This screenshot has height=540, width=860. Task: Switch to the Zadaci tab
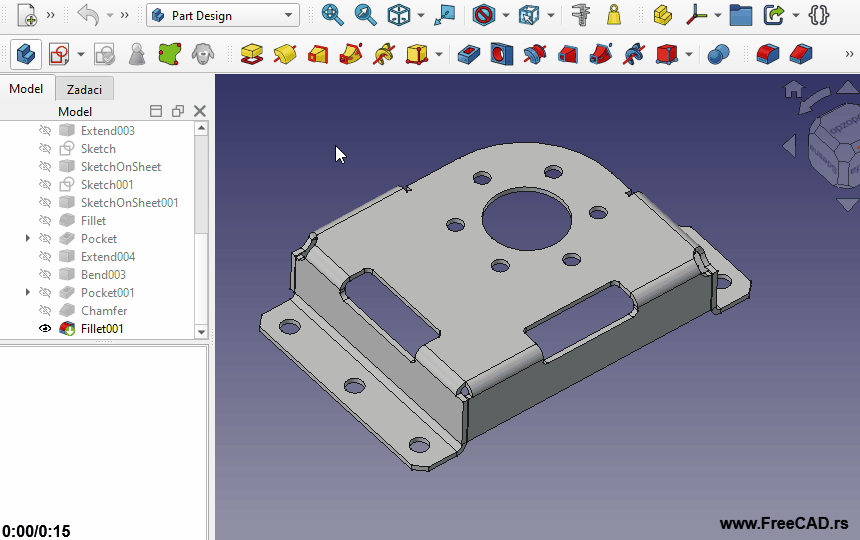click(84, 89)
